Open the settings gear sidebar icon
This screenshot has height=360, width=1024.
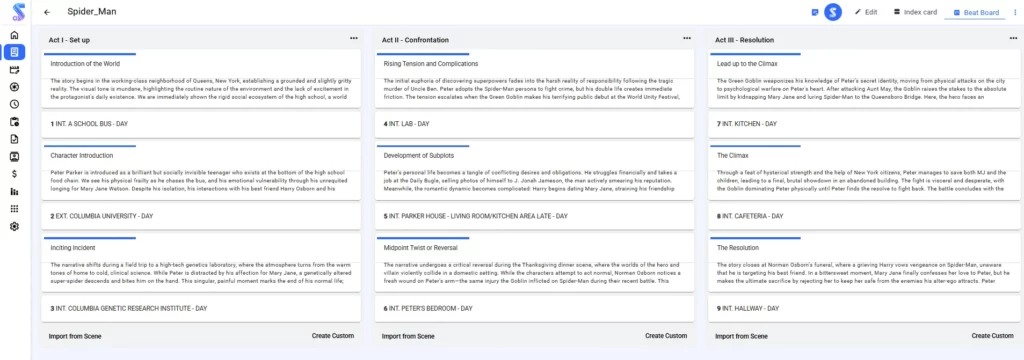(x=14, y=226)
